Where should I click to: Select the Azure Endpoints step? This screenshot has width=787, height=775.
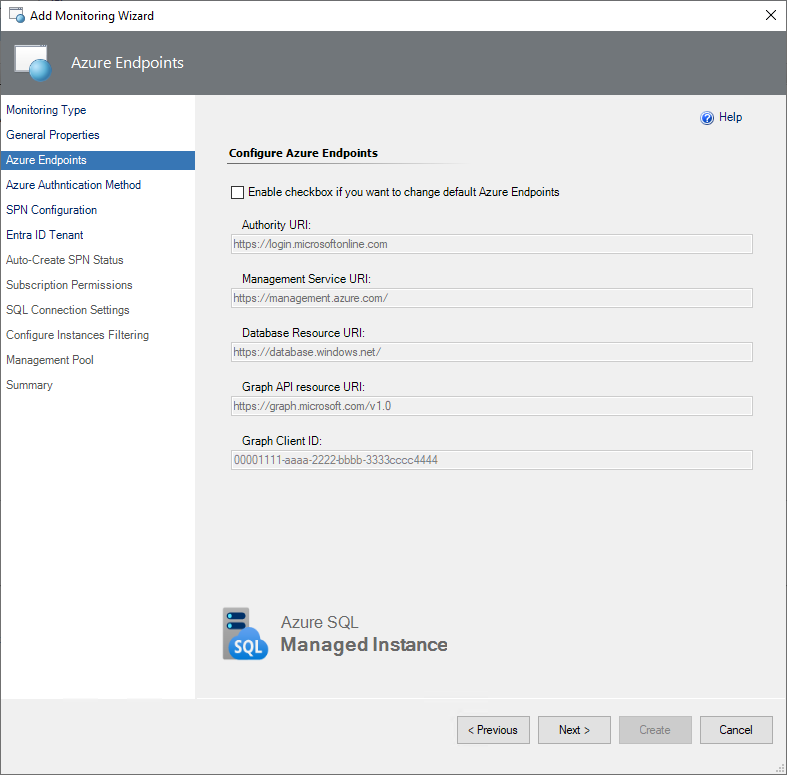point(98,160)
